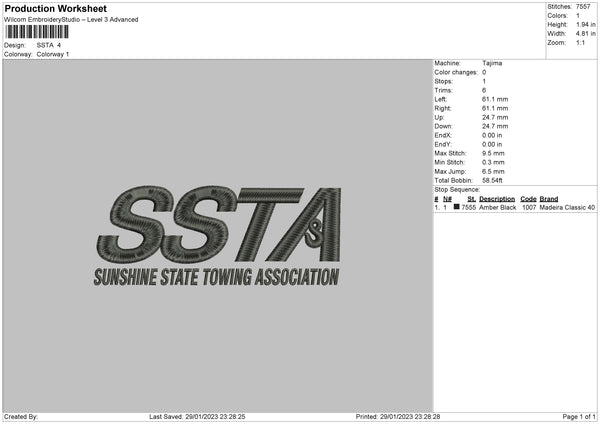The height and width of the screenshot is (424, 600).
Task: Click the design name 'SSTA 4'
Action: tap(49, 45)
